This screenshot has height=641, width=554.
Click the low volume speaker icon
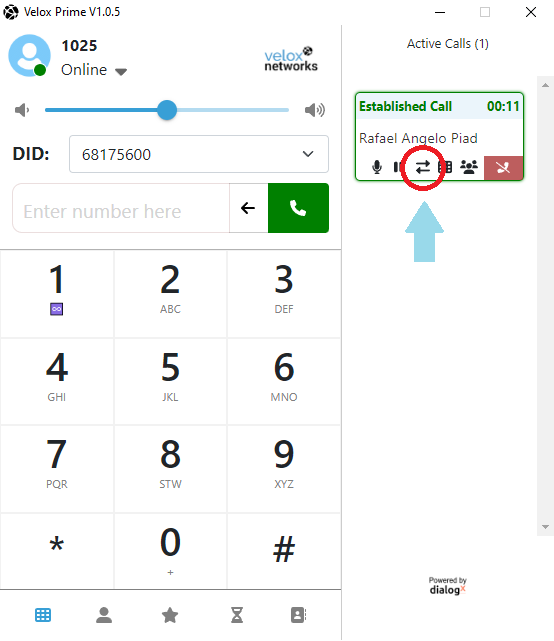click(22, 110)
